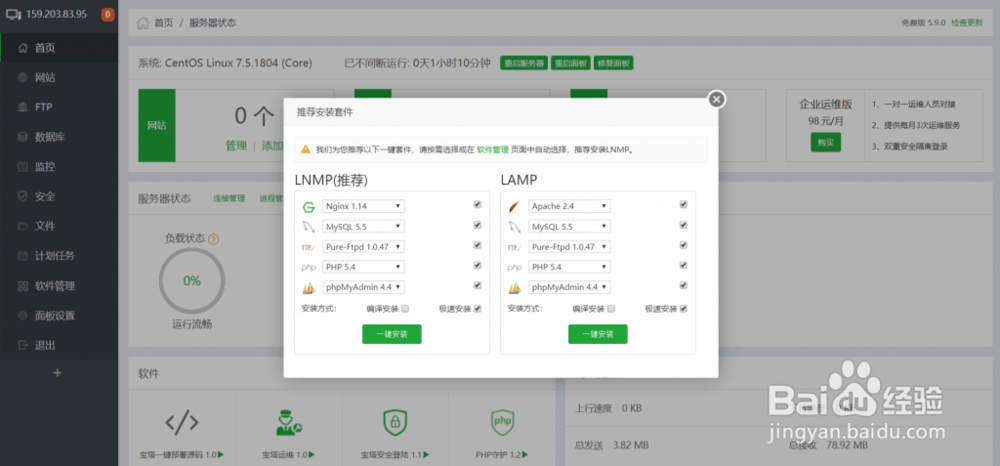Open 数据库 database sidebar item
Viewport: 1000px width, 466px height.
point(59,137)
